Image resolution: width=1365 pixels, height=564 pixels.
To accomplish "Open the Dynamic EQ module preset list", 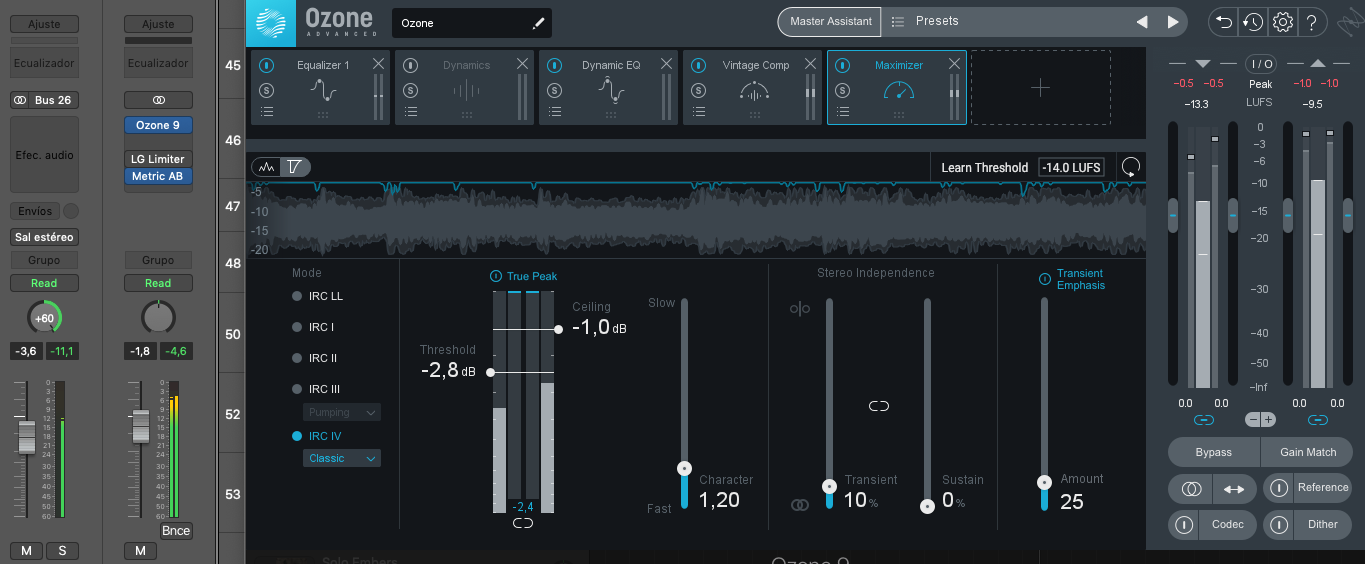I will (x=554, y=112).
